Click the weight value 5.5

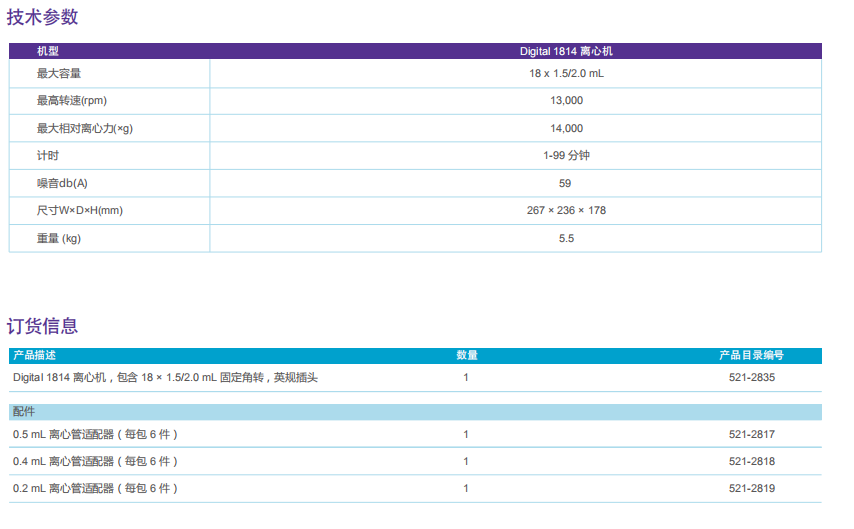(x=566, y=238)
